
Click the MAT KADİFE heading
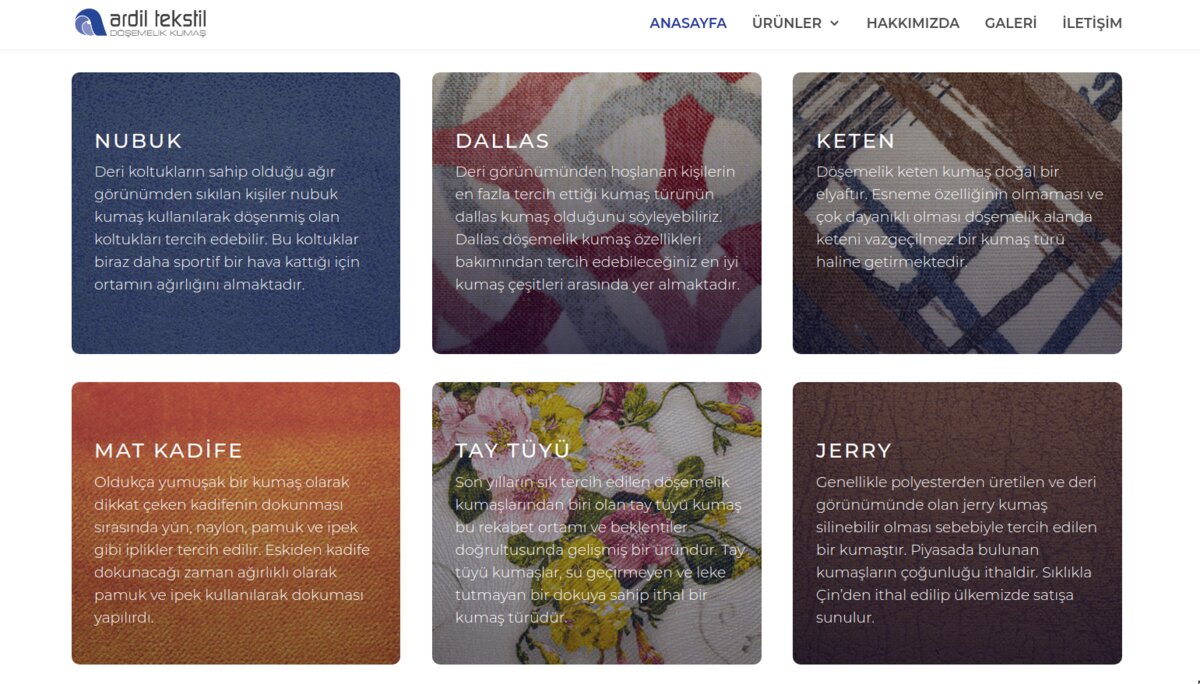(168, 451)
